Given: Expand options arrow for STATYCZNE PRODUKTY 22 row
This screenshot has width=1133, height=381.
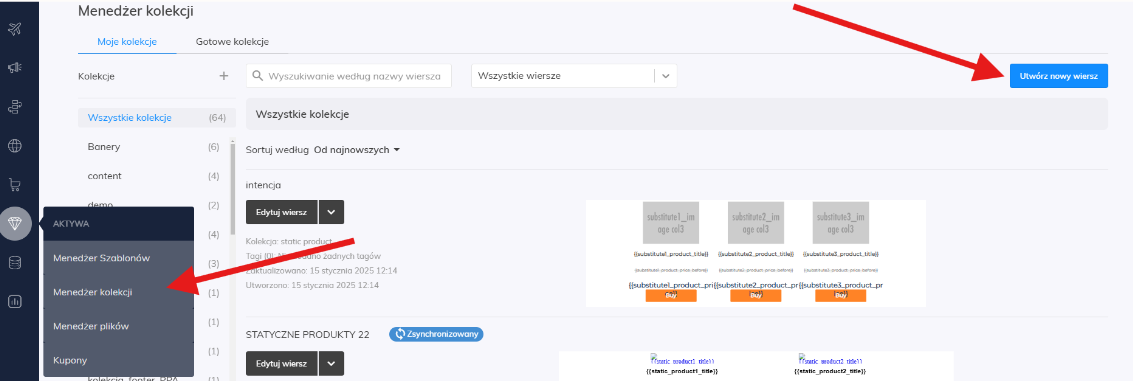Looking at the screenshot, I should [x=331, y=364].
